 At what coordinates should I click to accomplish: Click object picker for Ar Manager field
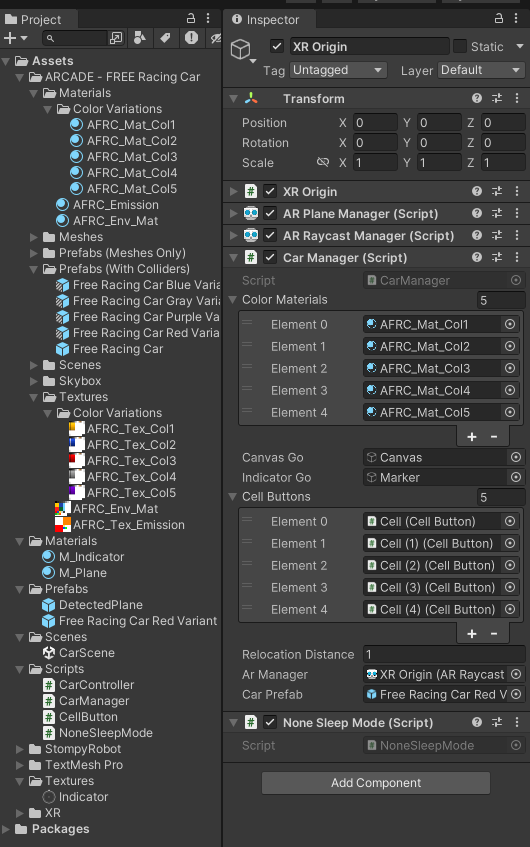pos(516,674)
